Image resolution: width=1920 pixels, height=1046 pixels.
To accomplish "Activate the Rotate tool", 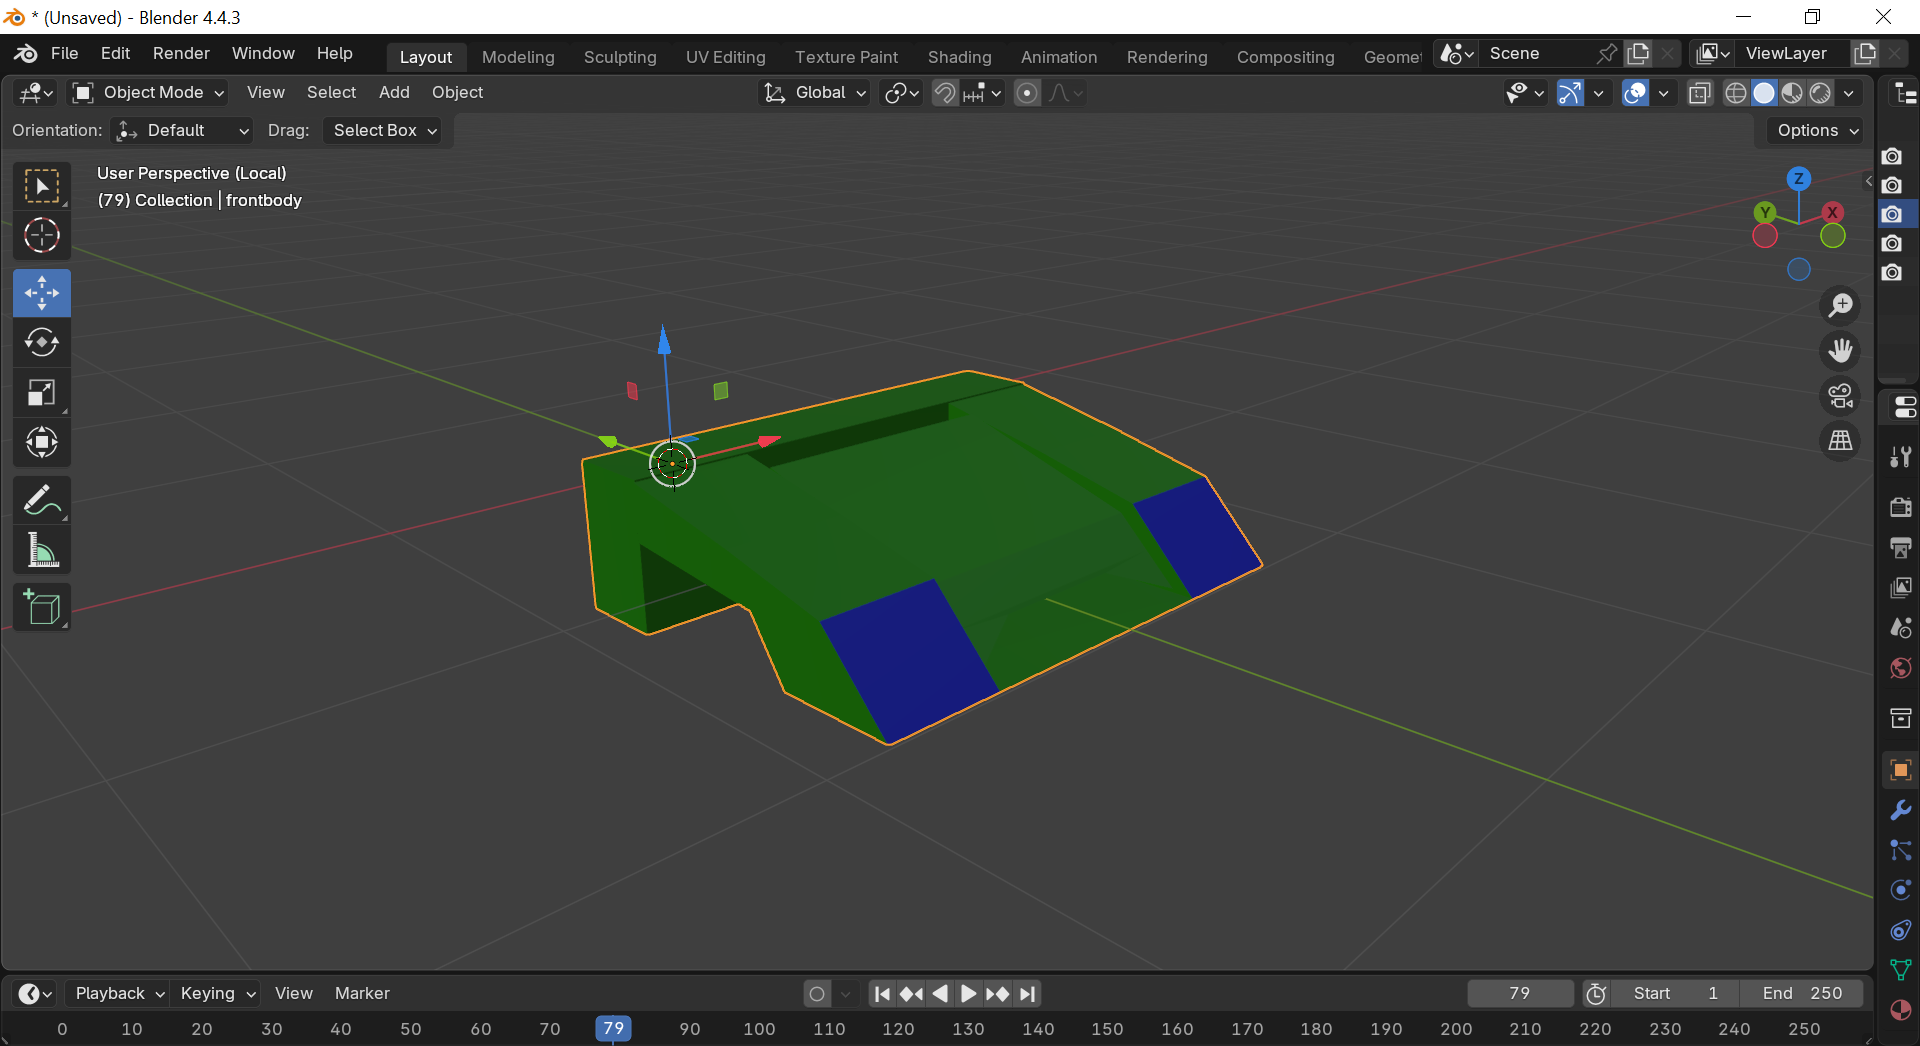I will pyautogui.click(x=41, y=343).
